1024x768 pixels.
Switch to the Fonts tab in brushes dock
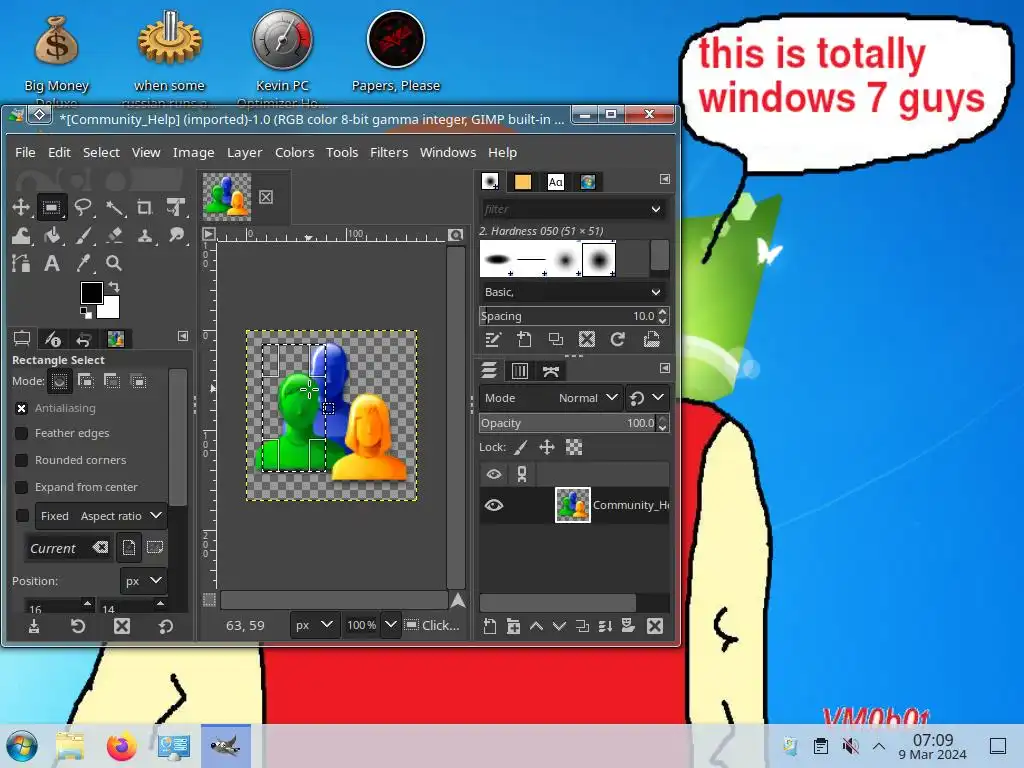555,182
